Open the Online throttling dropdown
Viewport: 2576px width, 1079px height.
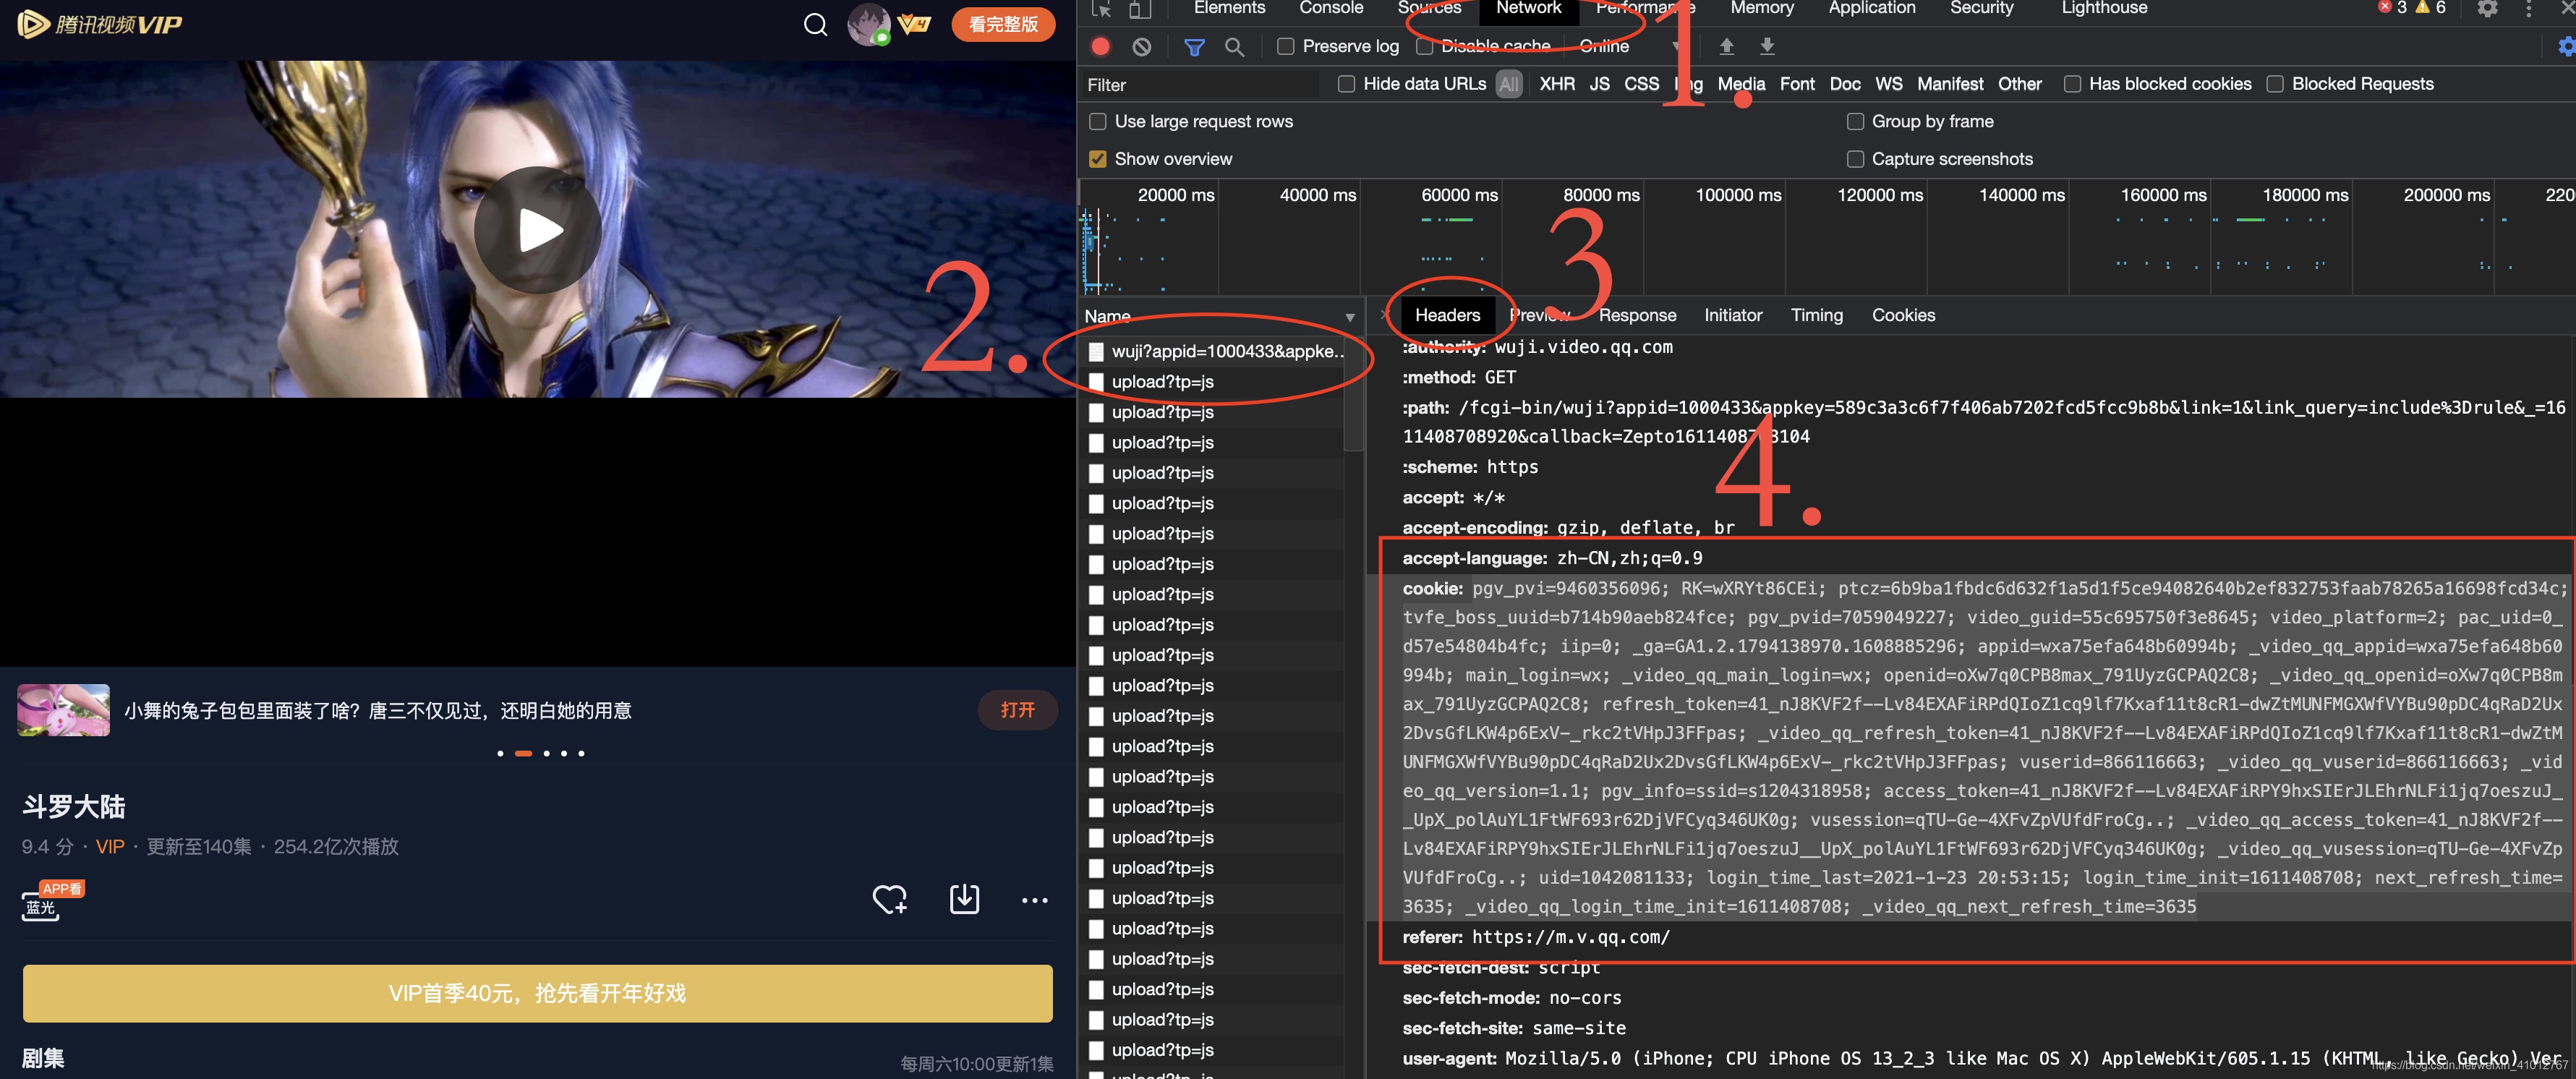[x=1630, y=46]
